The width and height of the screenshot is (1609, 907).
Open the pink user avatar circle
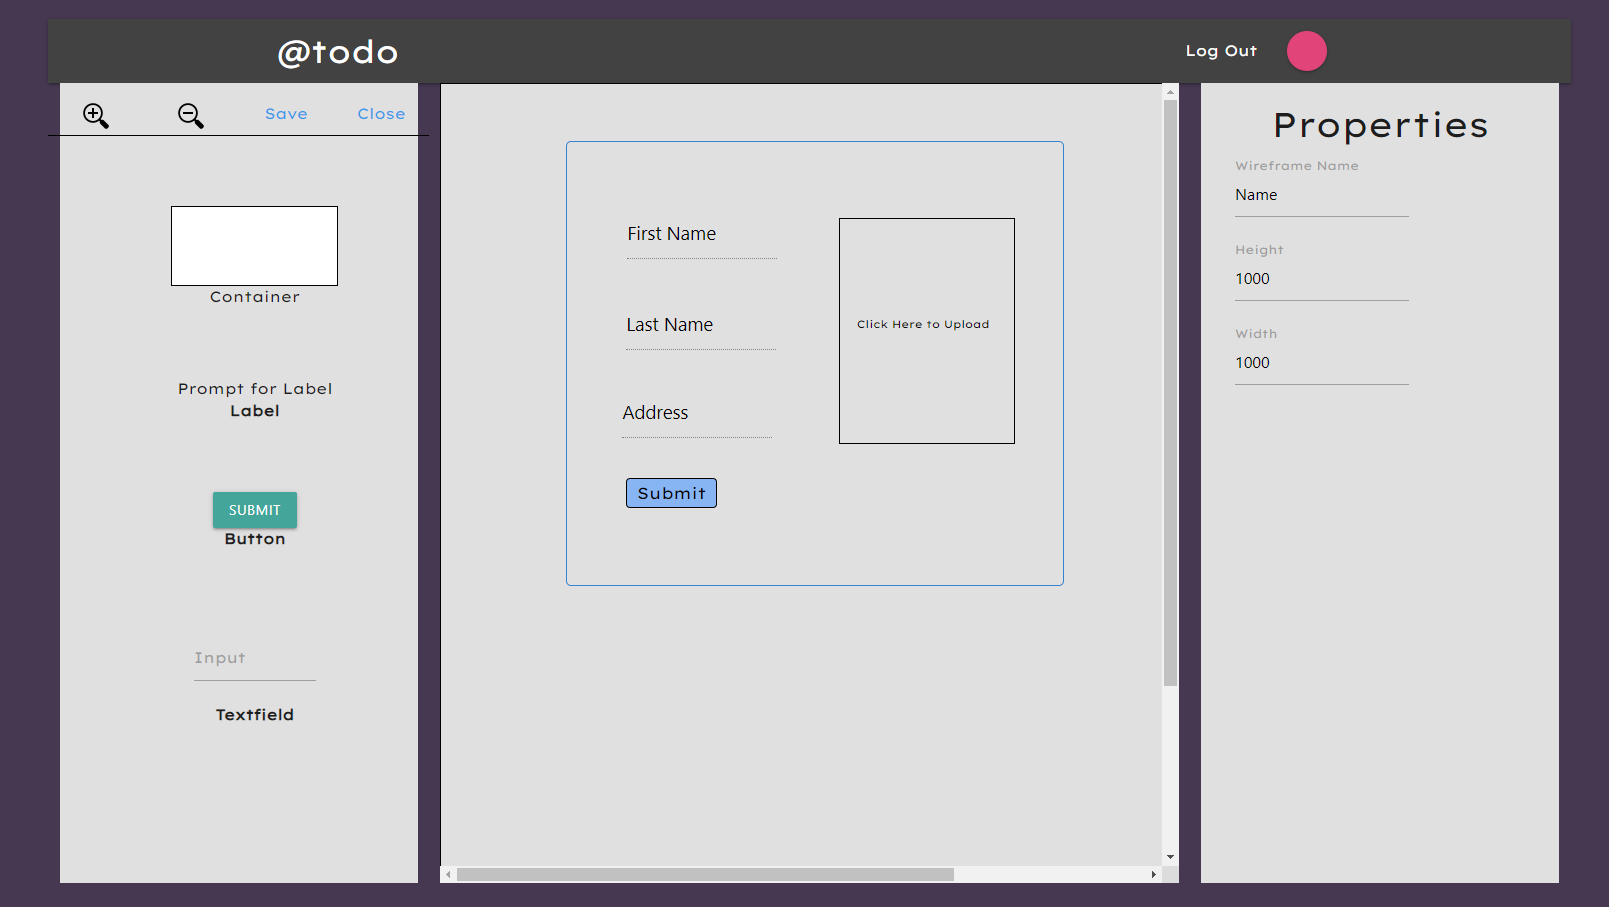[x=1306, y=51]
